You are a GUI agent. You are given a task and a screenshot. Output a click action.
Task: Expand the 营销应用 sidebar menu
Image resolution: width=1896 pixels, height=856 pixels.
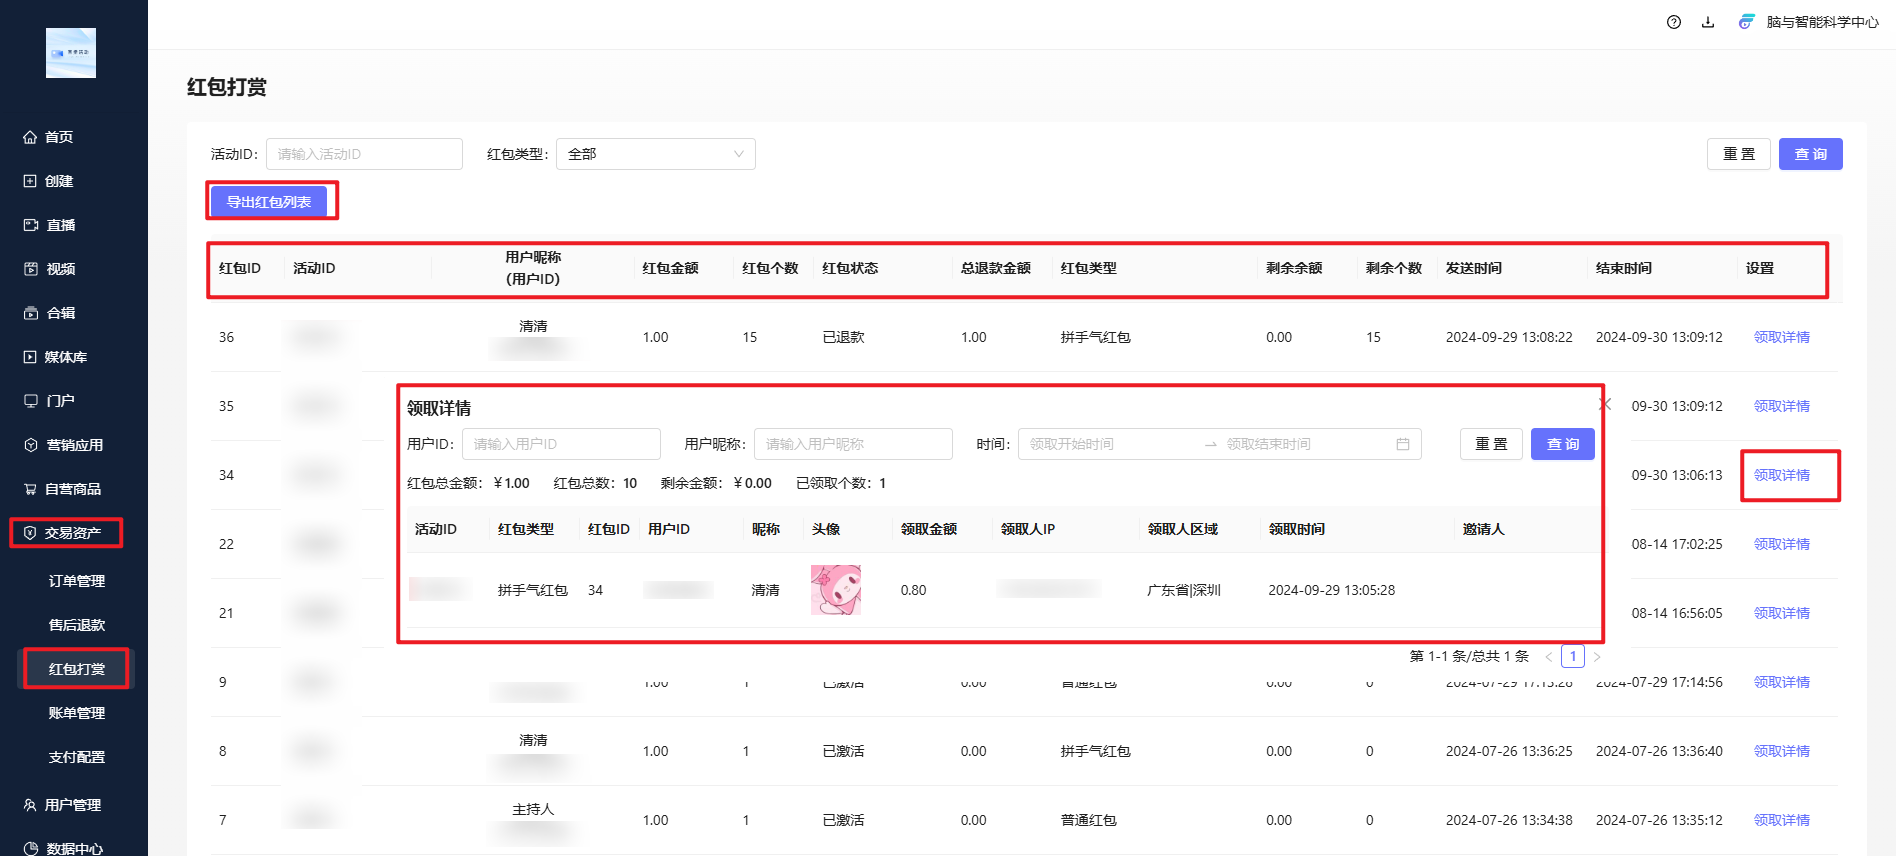74,445
